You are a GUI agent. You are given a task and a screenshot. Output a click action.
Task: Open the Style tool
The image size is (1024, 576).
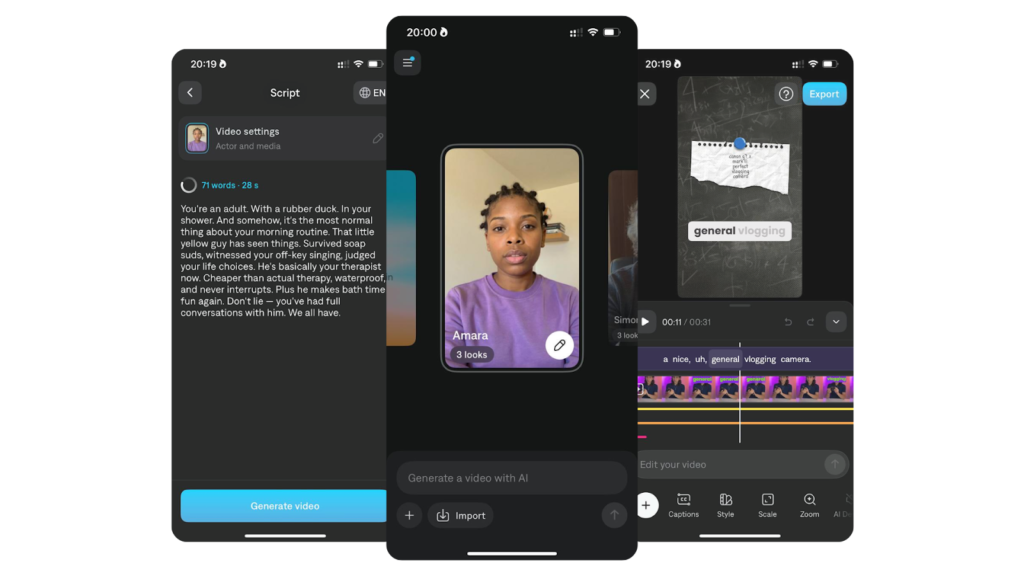click(726, 505)
